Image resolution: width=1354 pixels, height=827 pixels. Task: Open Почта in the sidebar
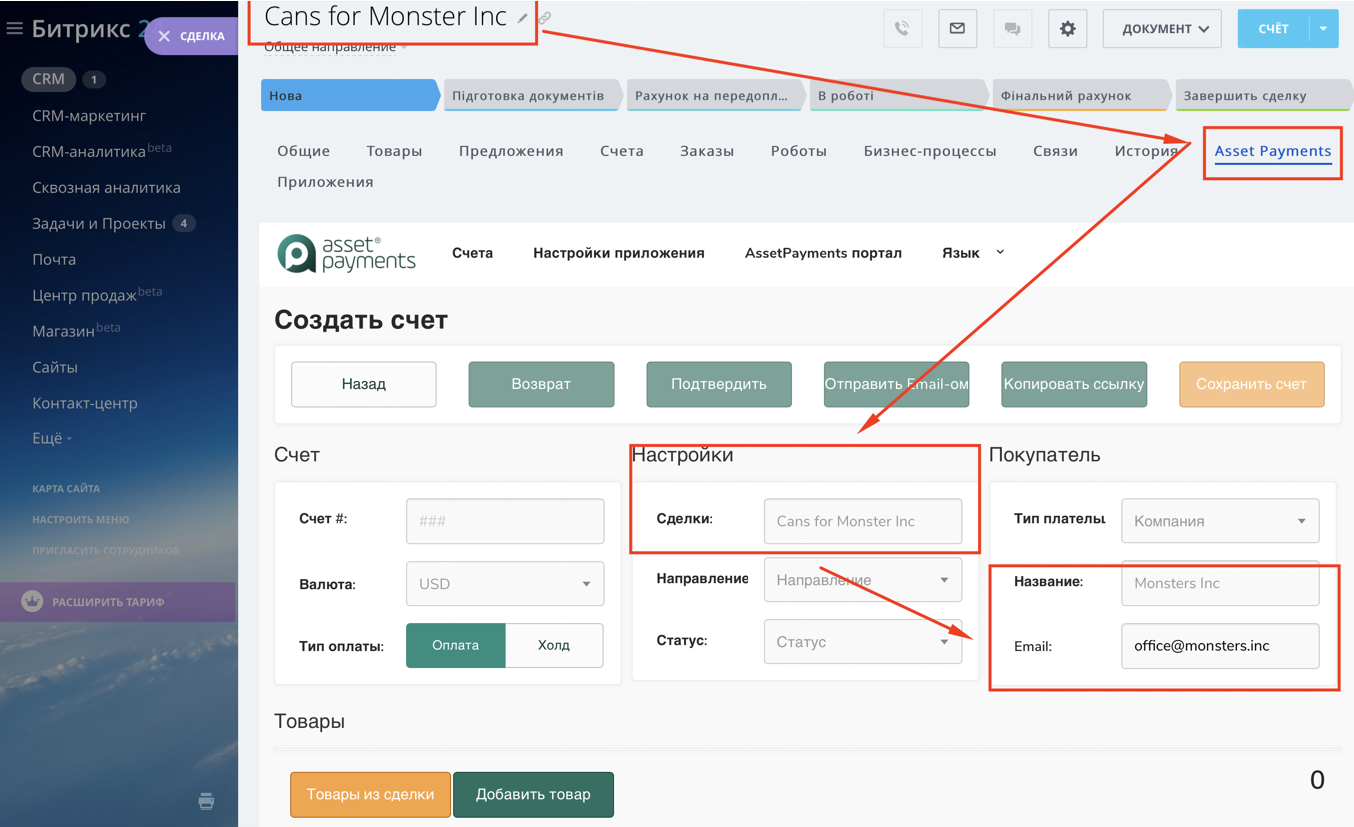point(54,260)
